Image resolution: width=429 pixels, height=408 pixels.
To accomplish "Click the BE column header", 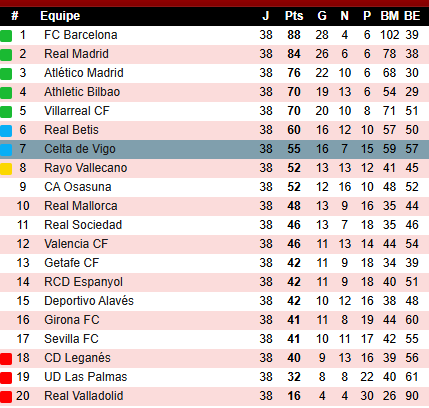I will click(412, 16).
